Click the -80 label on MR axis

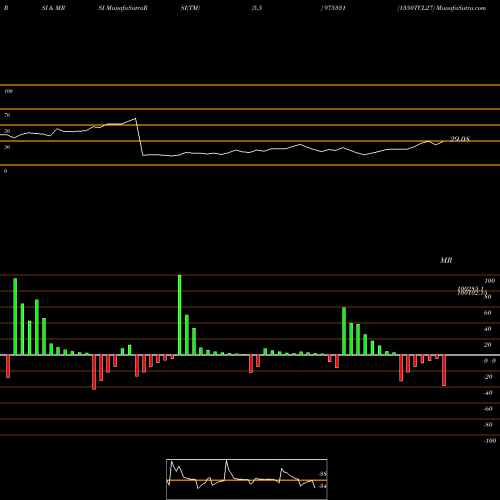[x=488, y=425]
